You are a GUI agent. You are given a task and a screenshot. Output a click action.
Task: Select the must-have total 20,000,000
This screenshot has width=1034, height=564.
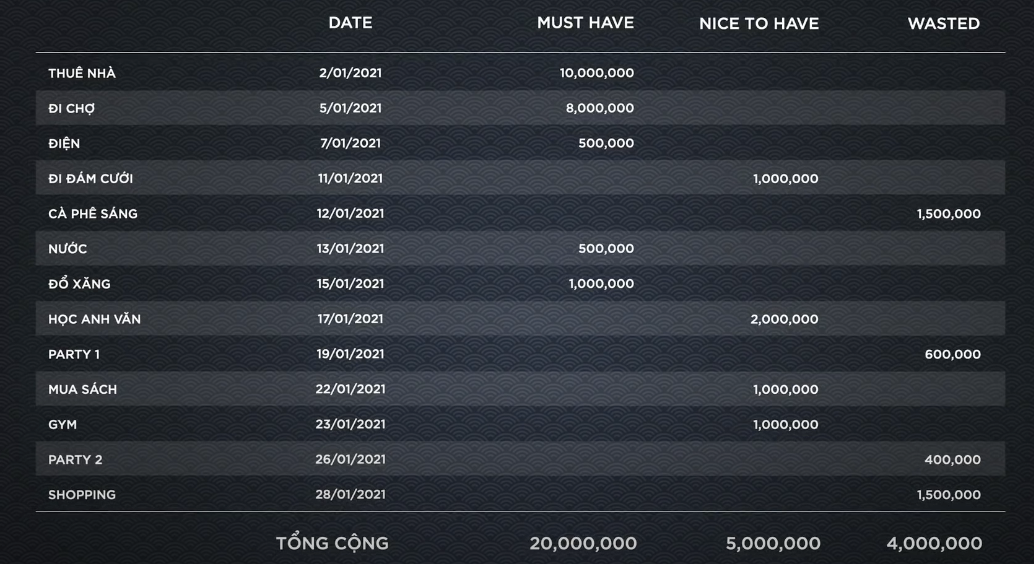[583, 544]
